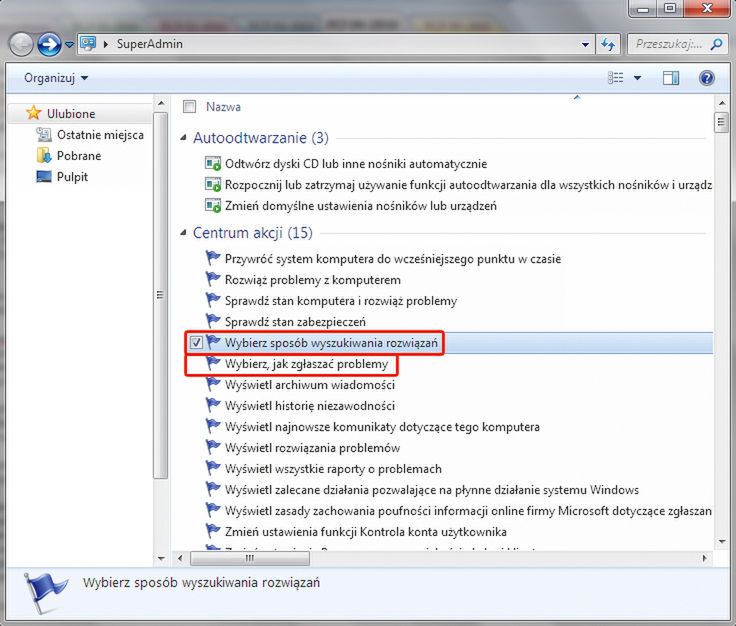This screenshot has width=736, height=626.
Task: Click flag icon beside Rozwiąż problemy z komputerem
Action: pos(213,279)
